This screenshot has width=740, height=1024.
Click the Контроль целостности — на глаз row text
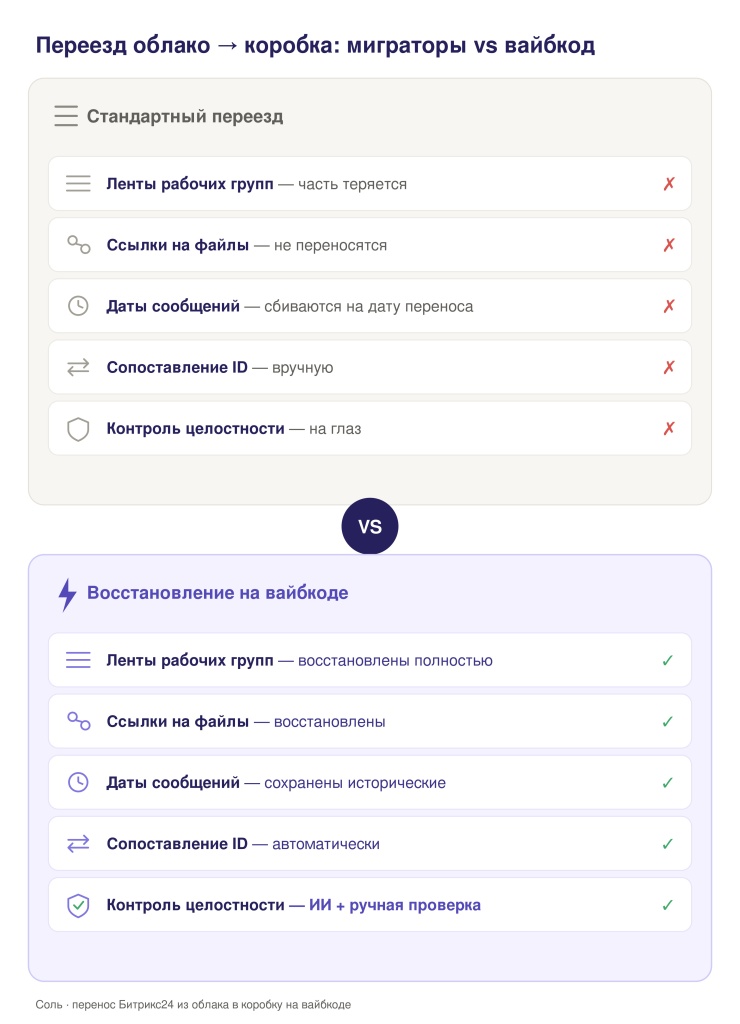[x=234, y=429]
